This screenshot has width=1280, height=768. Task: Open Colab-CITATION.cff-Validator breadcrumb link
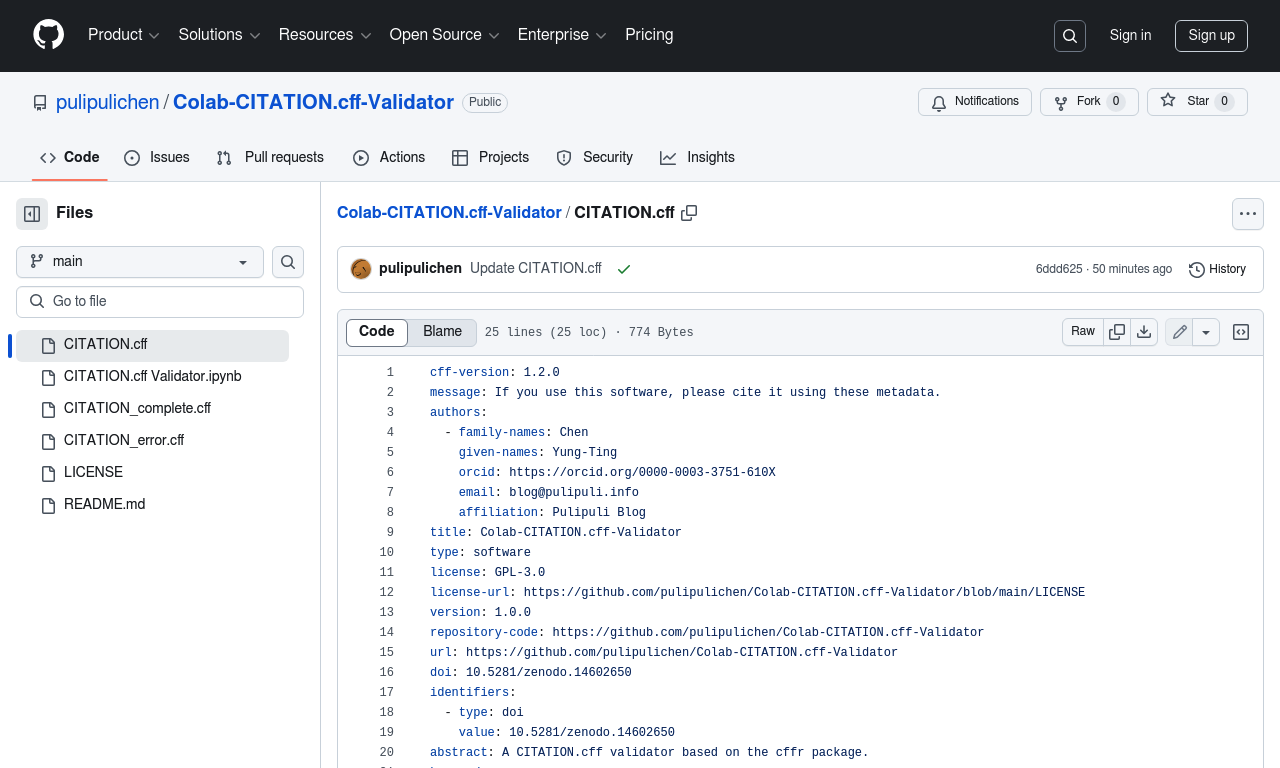click(x=449, y=213)
